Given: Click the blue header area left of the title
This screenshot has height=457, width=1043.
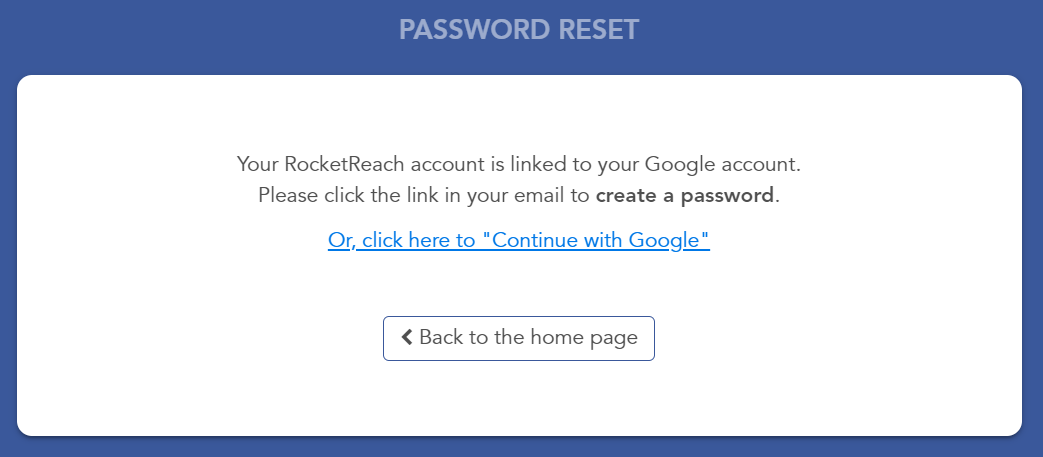Looking at the screenshot, I should [200, 30].
